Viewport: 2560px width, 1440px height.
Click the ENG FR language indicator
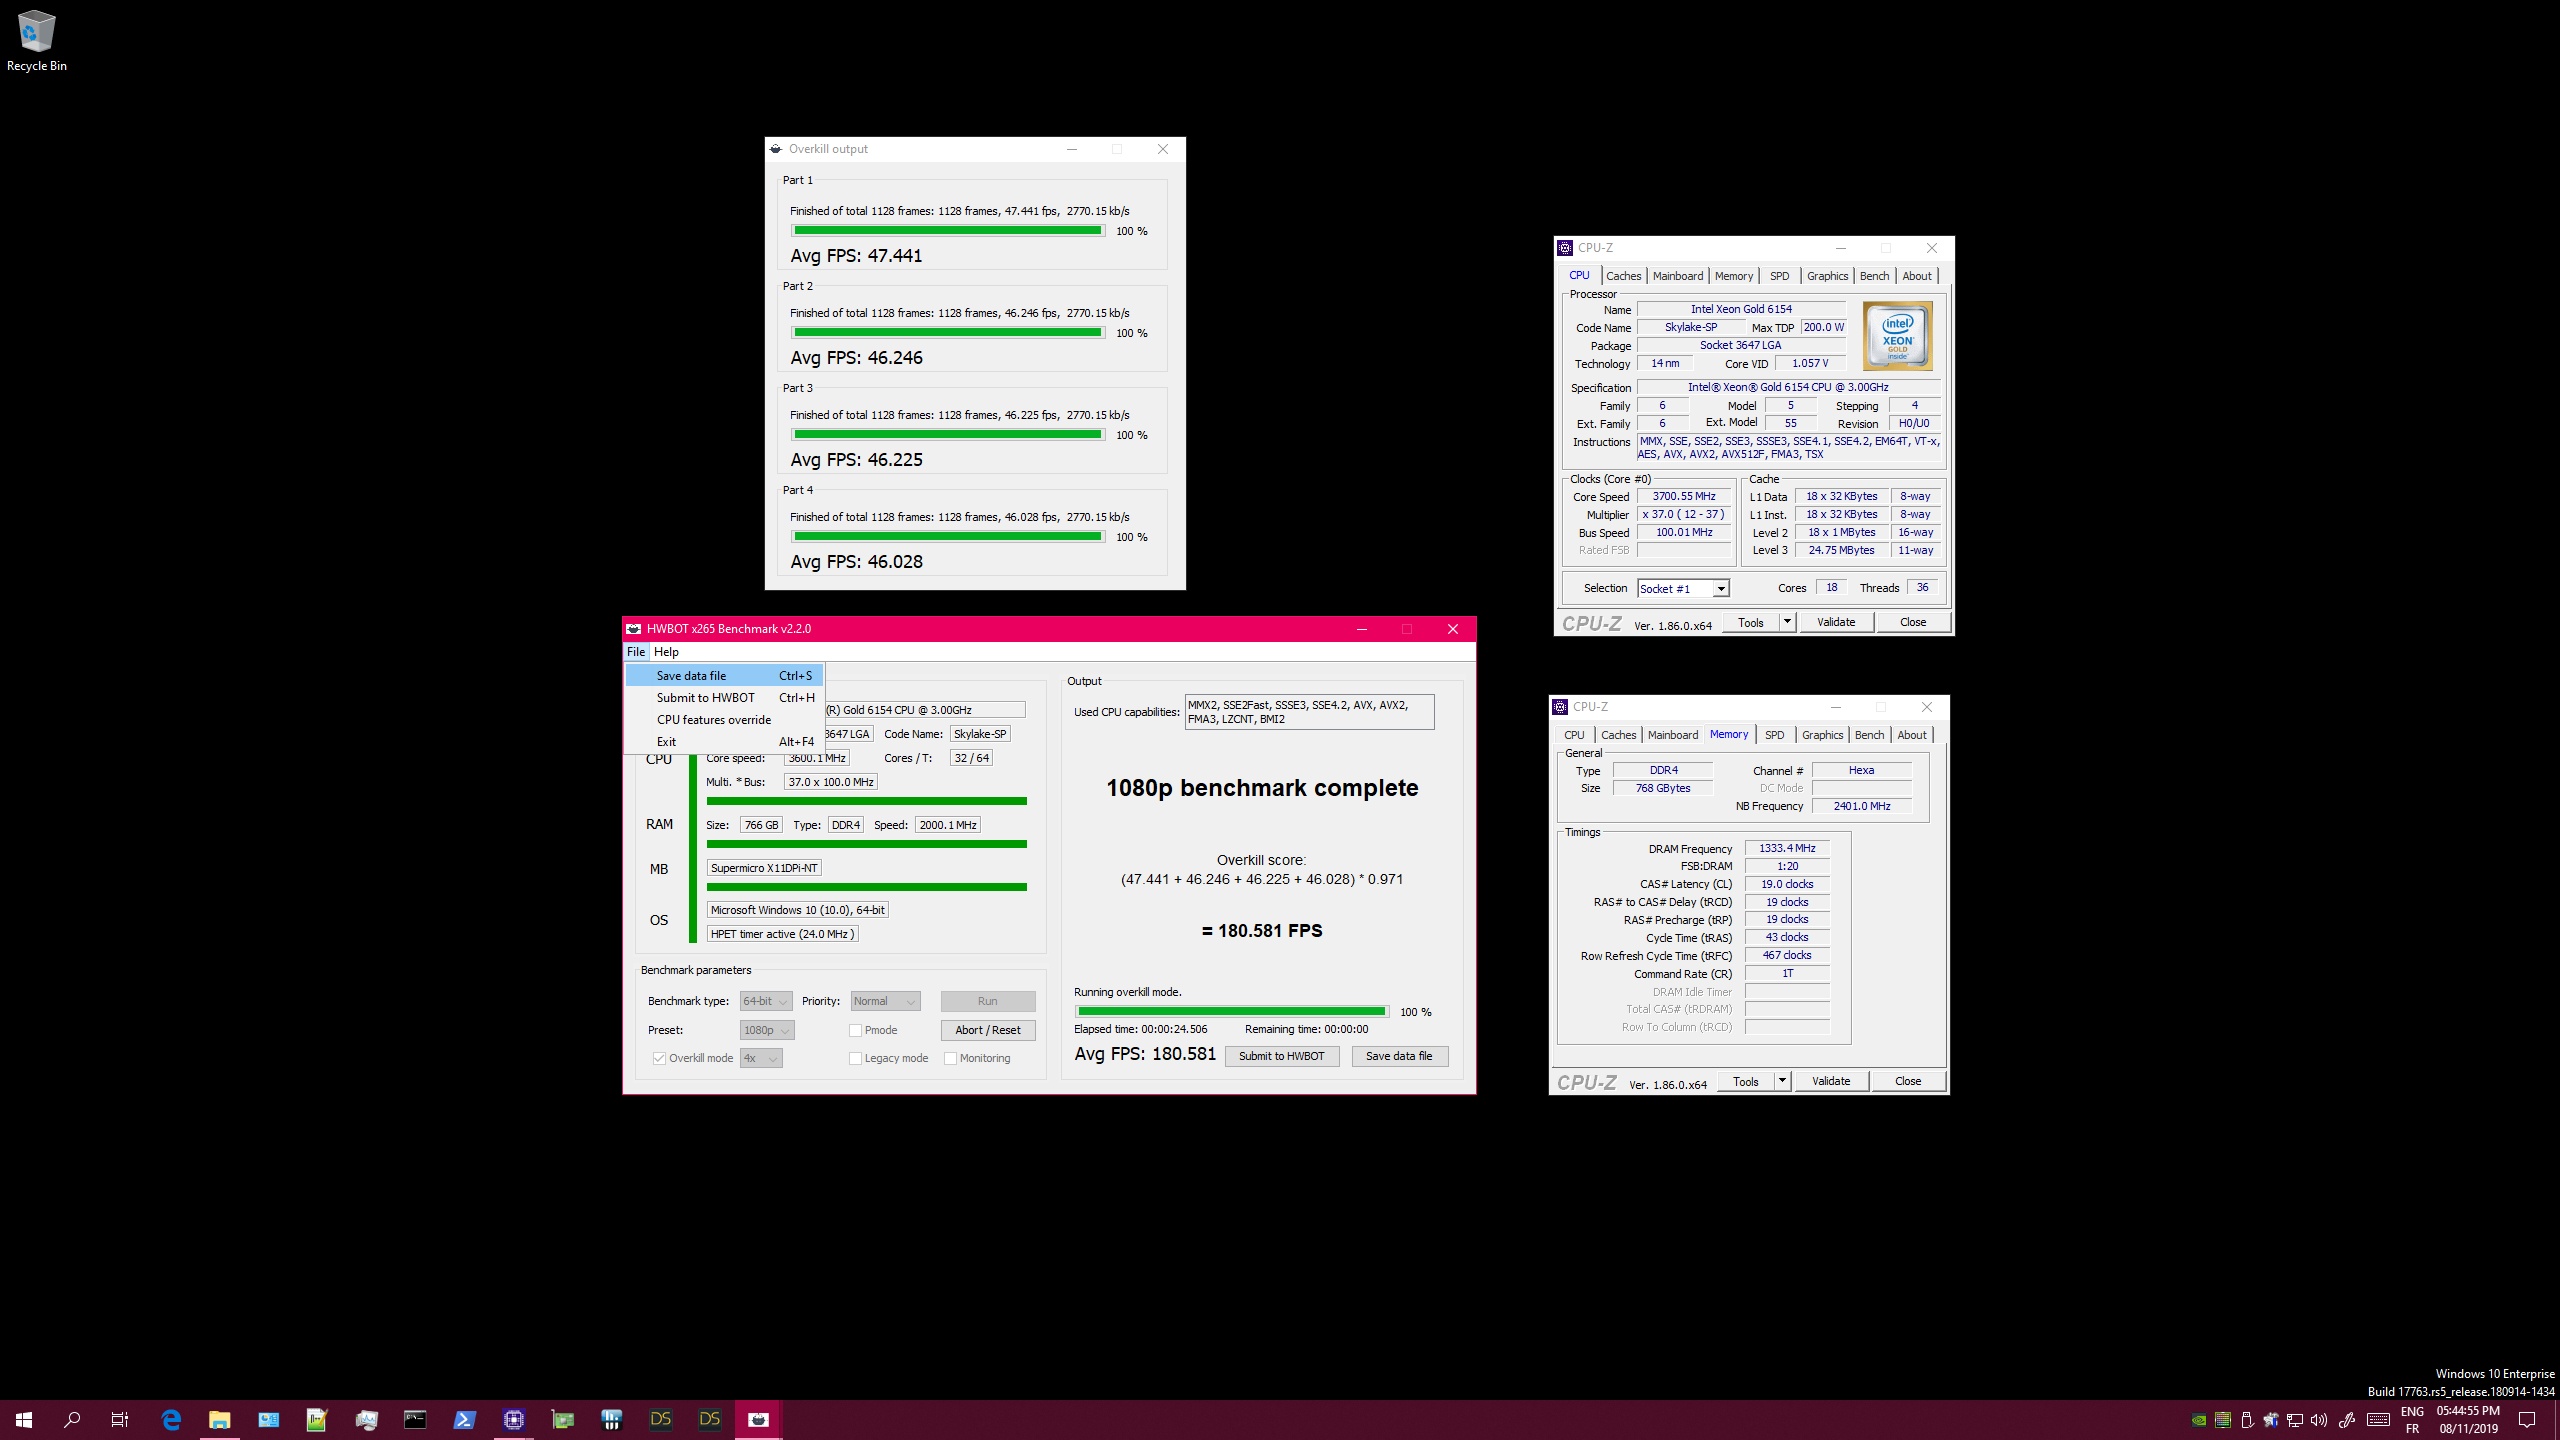click(x=2412, y=1420)
